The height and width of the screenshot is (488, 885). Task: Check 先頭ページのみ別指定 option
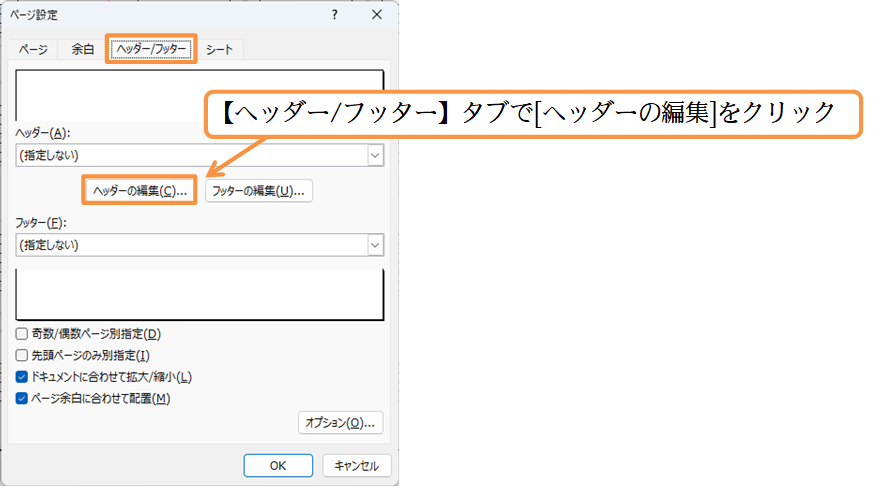click(21, 355)
